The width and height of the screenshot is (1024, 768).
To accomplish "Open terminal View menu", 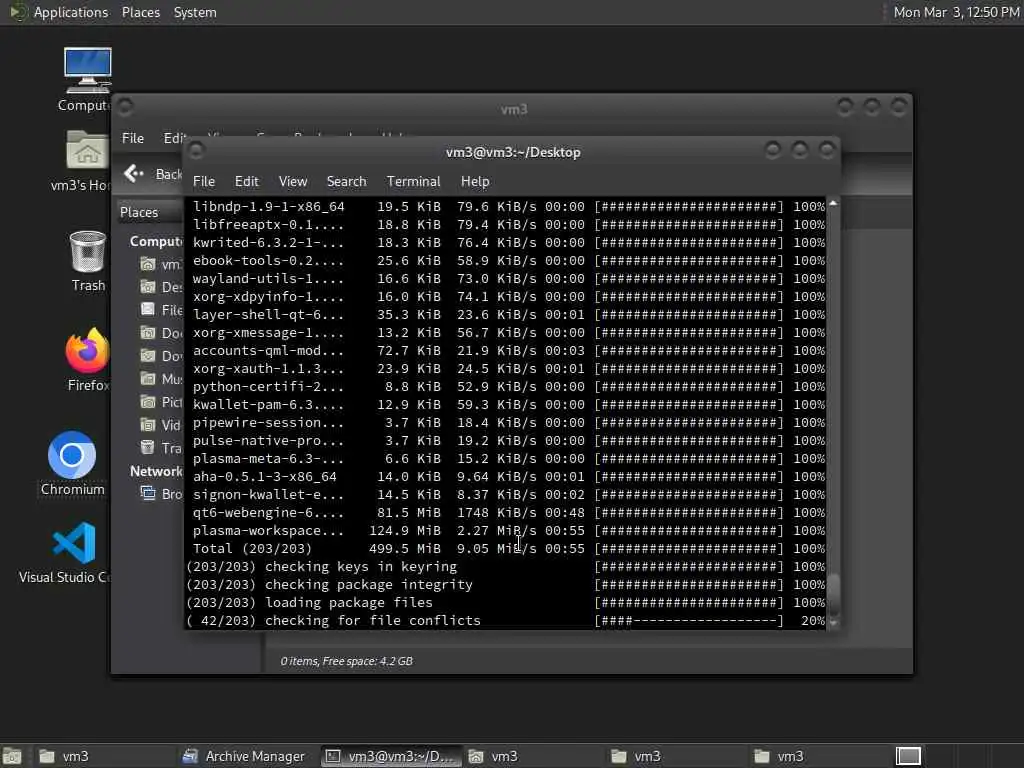I will click(x=293, y=181).
